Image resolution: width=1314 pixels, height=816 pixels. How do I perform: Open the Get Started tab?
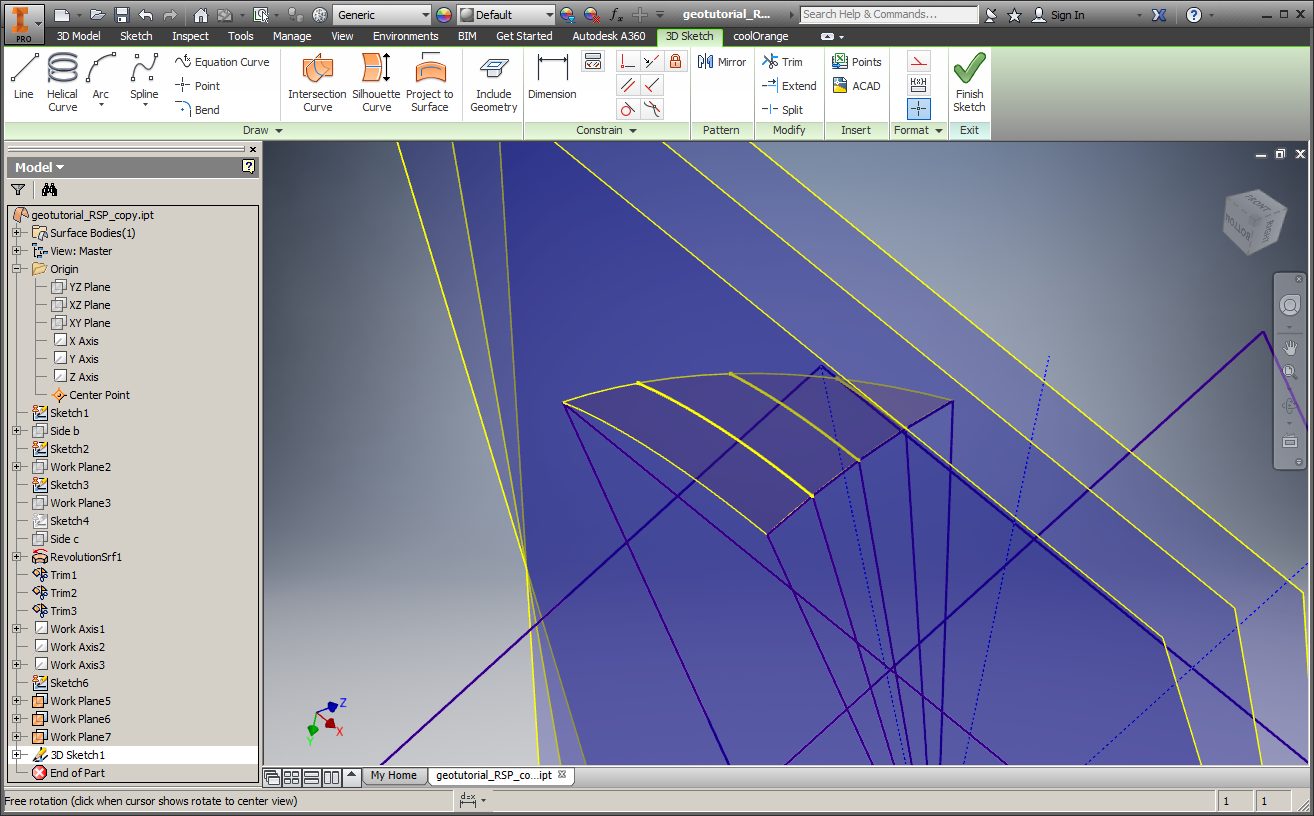(x=524, y=36)
